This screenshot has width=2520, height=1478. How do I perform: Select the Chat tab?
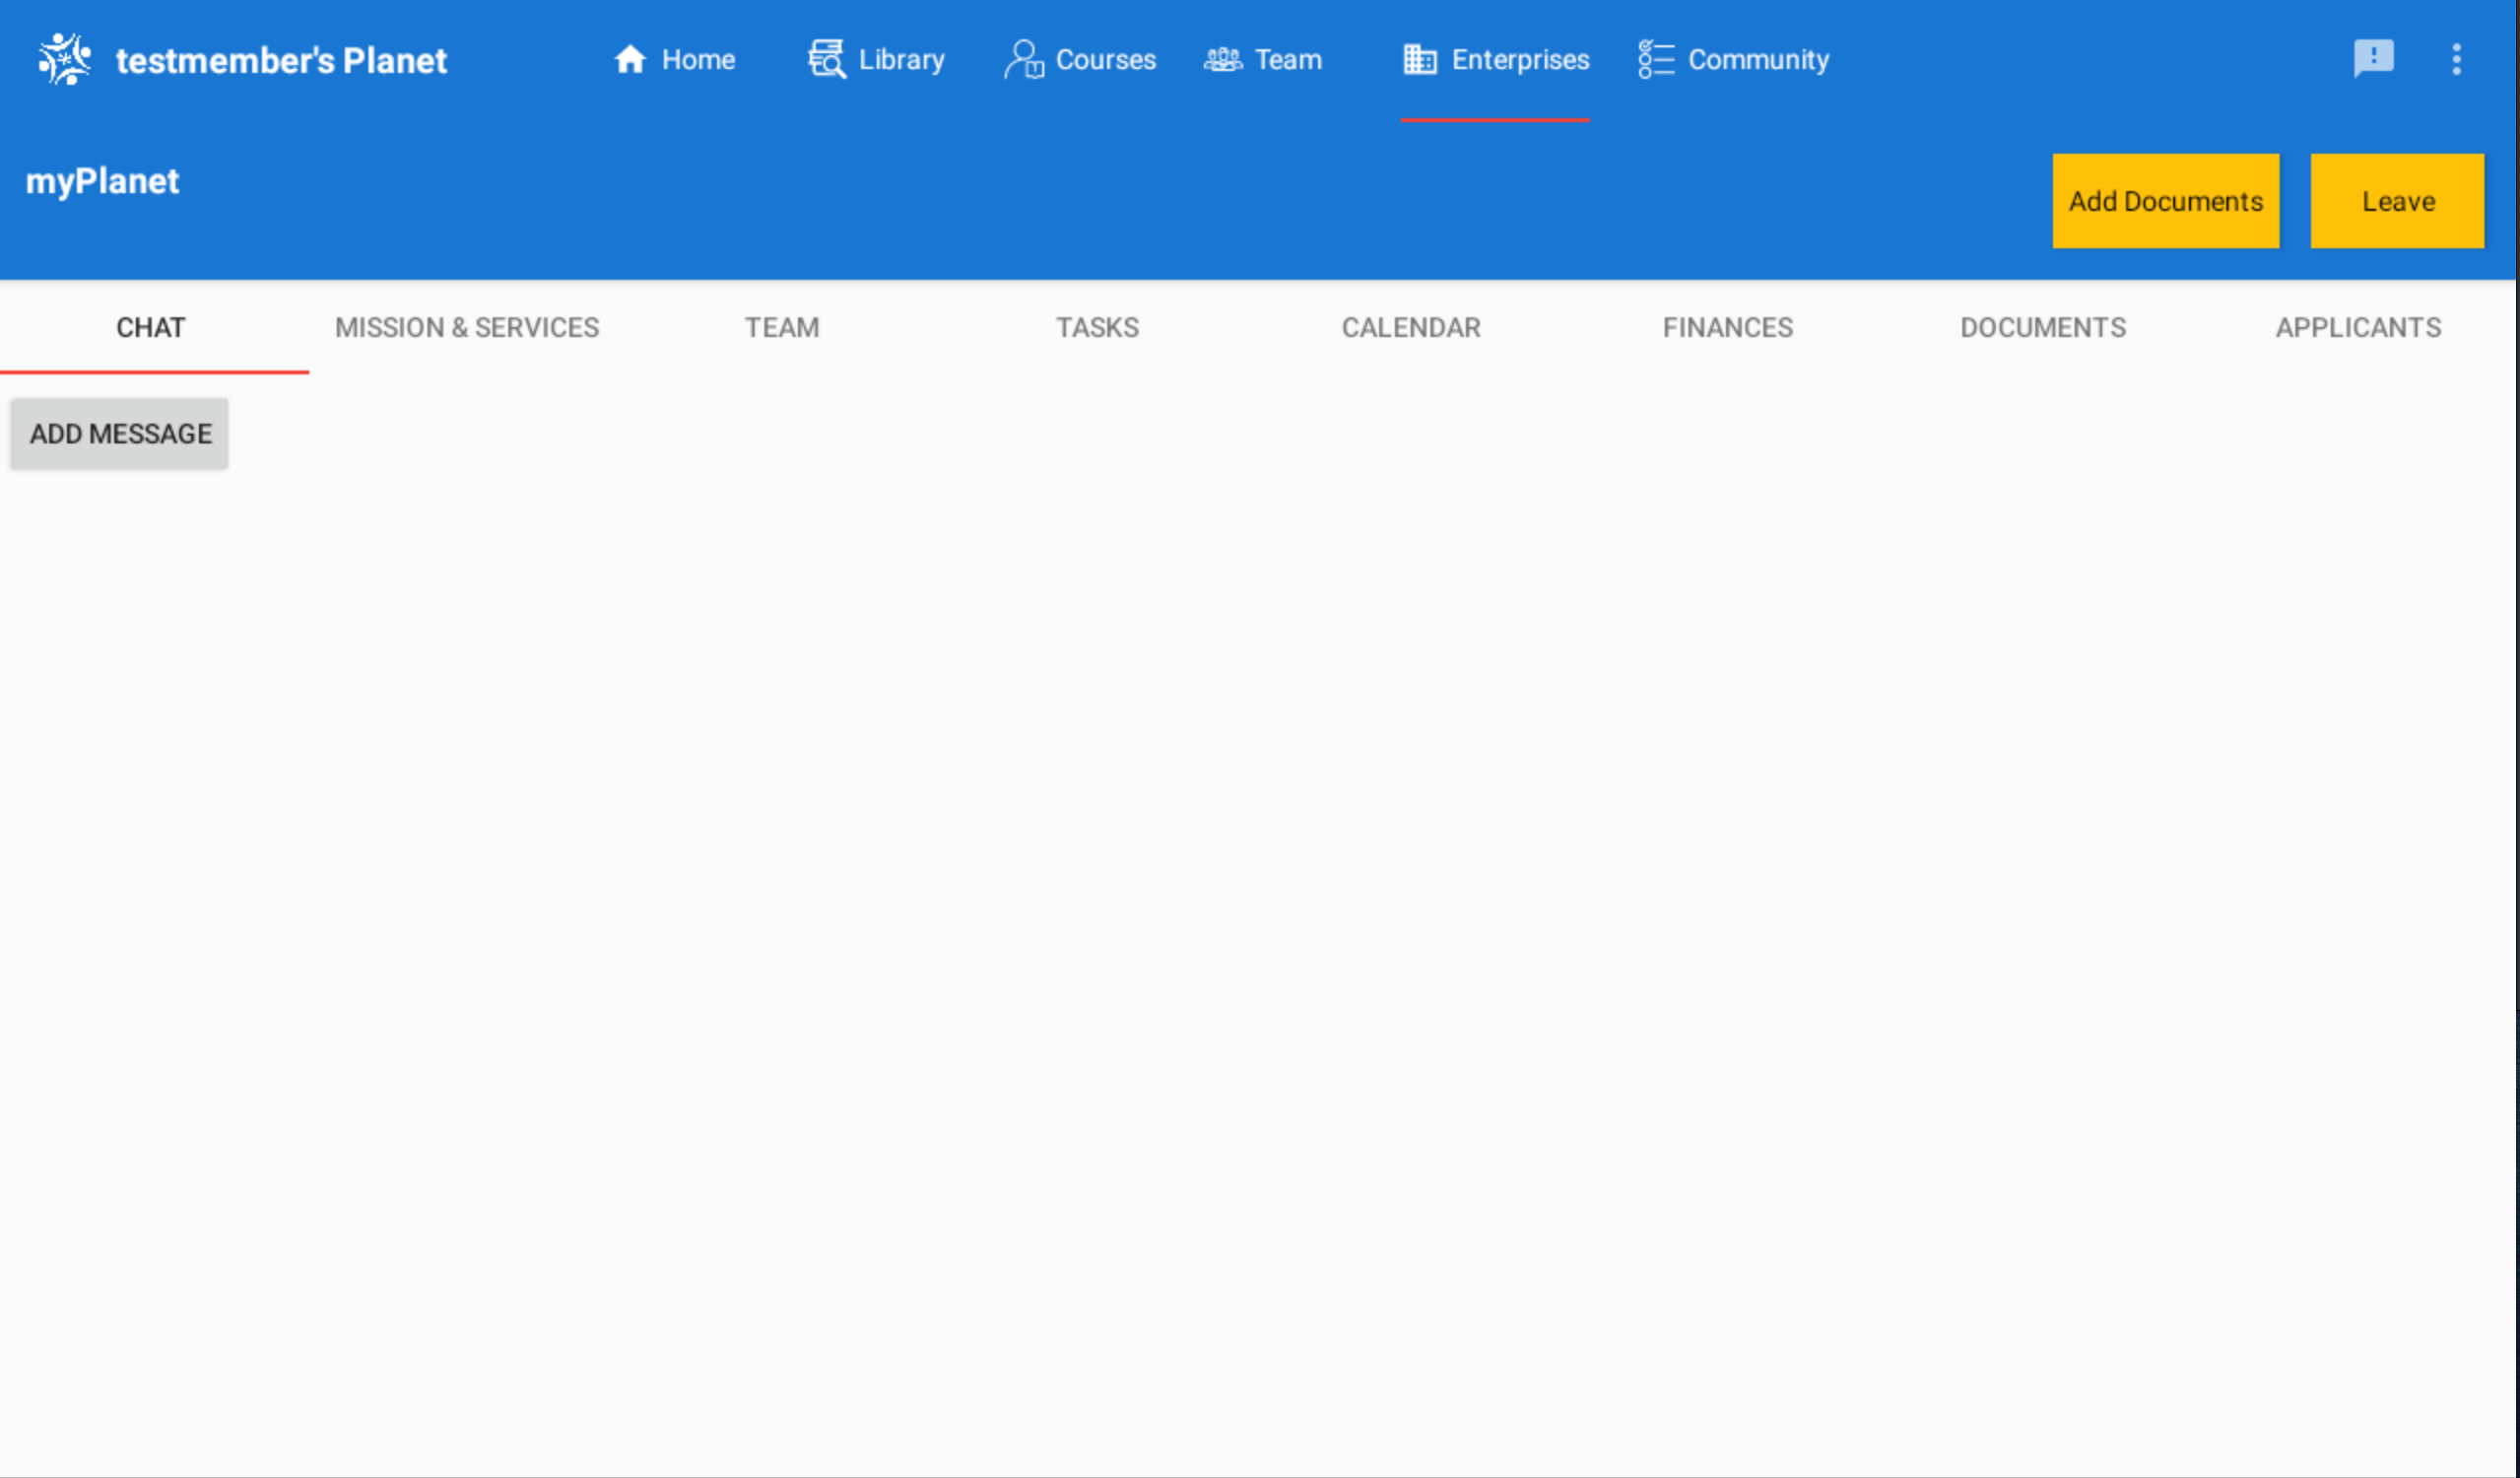tap(151, 328)
